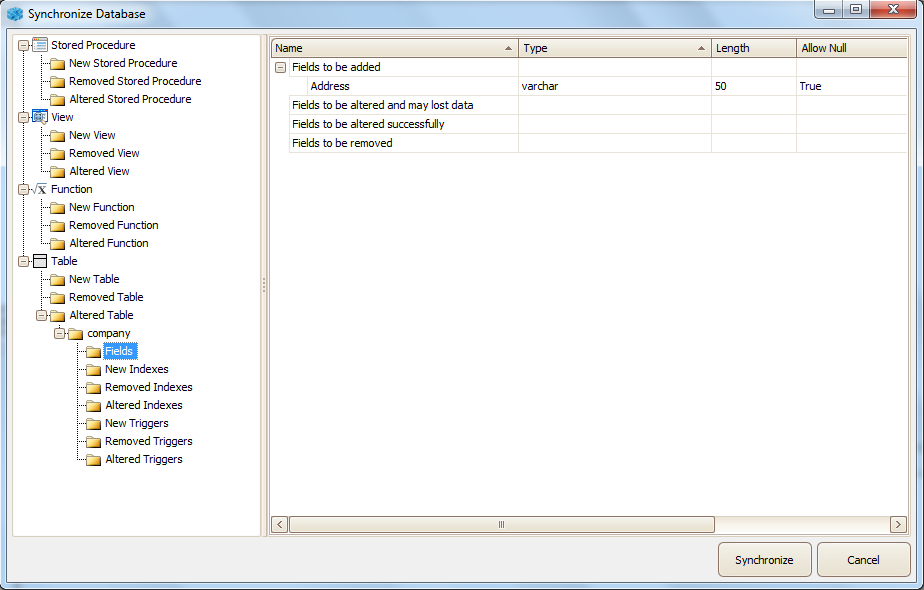Screen dimensions: 924x590
Task: Click the Stored Procedure node icon
Action: 39,45
